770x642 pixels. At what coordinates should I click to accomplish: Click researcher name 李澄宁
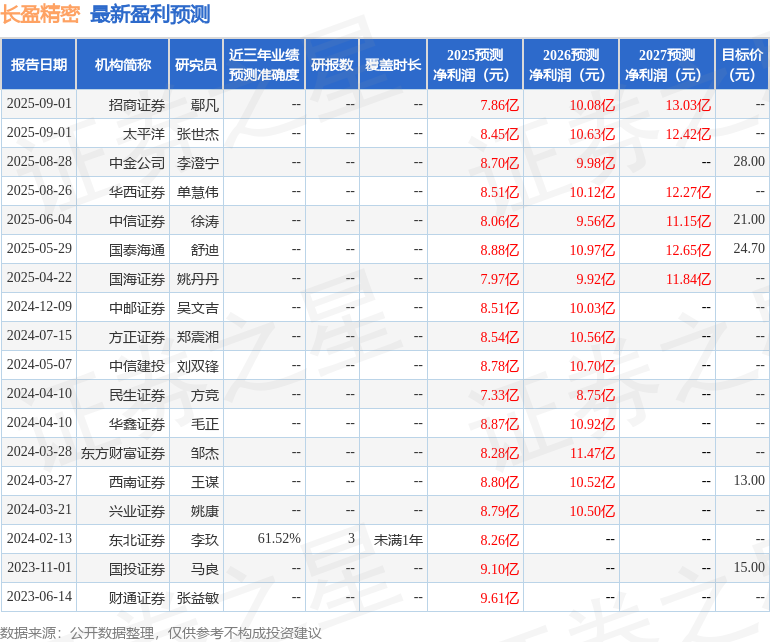197,163
